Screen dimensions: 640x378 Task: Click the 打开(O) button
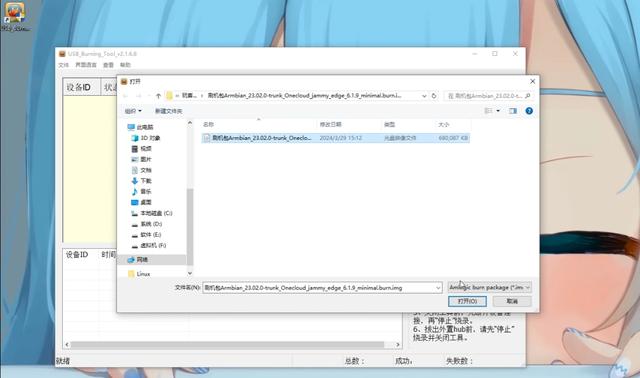click(x=467, y=301)
